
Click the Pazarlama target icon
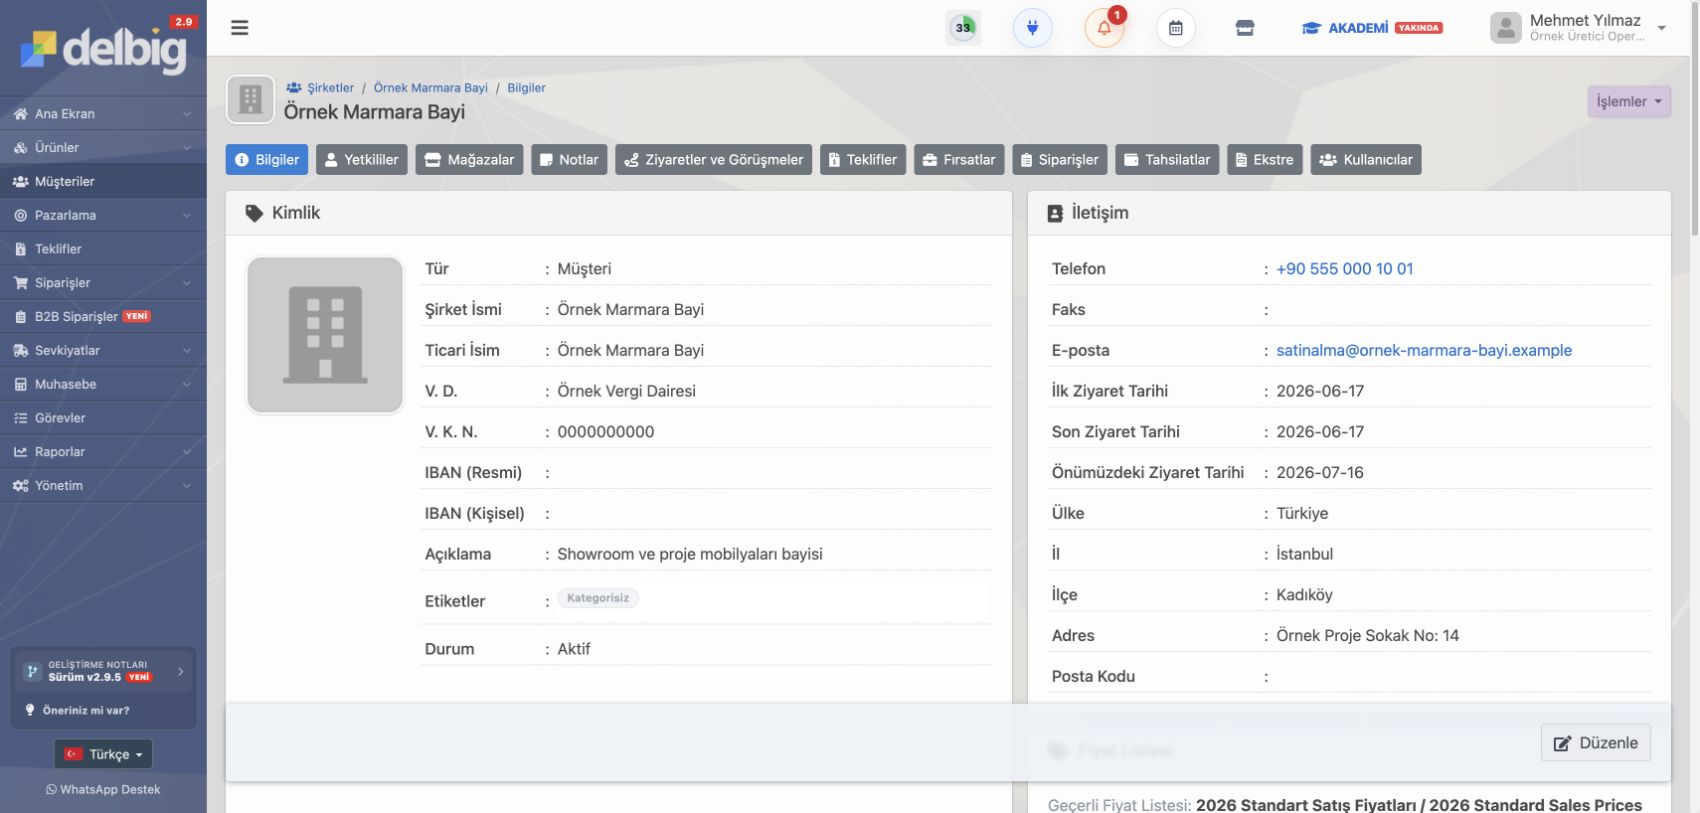click(x=20, y=215)
